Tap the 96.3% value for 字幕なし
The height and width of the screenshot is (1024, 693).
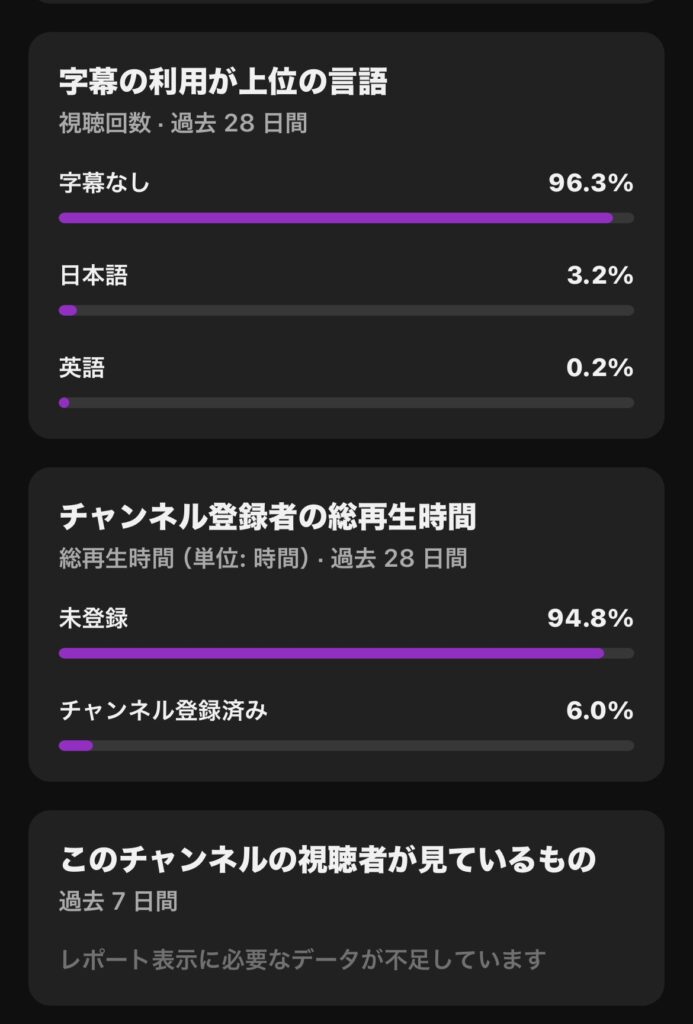(x=590, y=183)
